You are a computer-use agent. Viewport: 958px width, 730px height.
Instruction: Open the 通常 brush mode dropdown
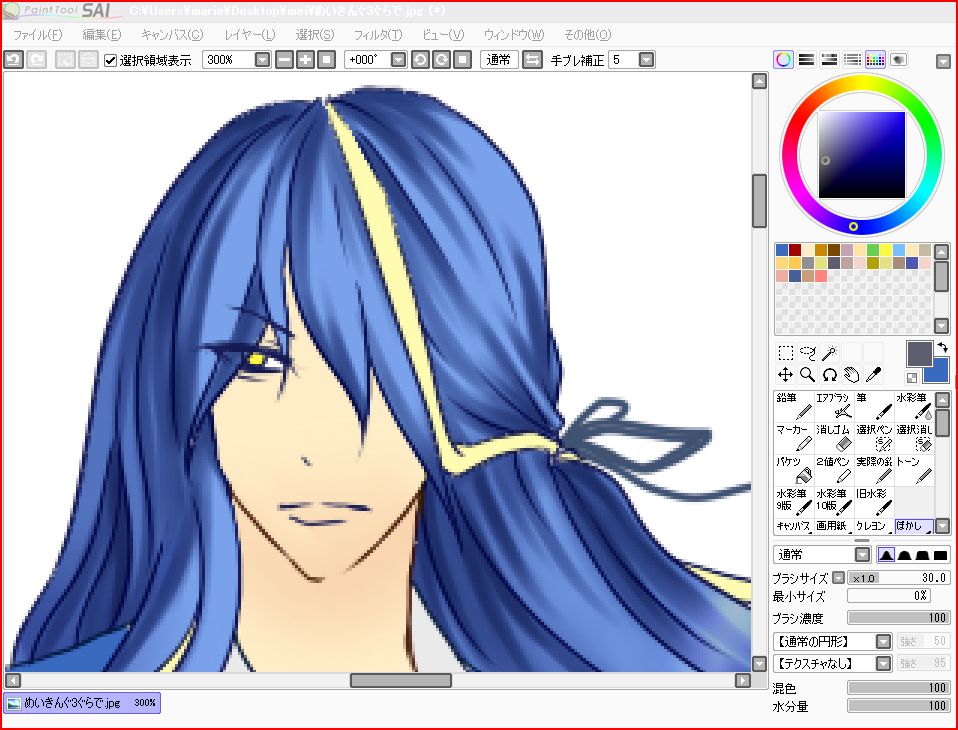click(862, 555)
